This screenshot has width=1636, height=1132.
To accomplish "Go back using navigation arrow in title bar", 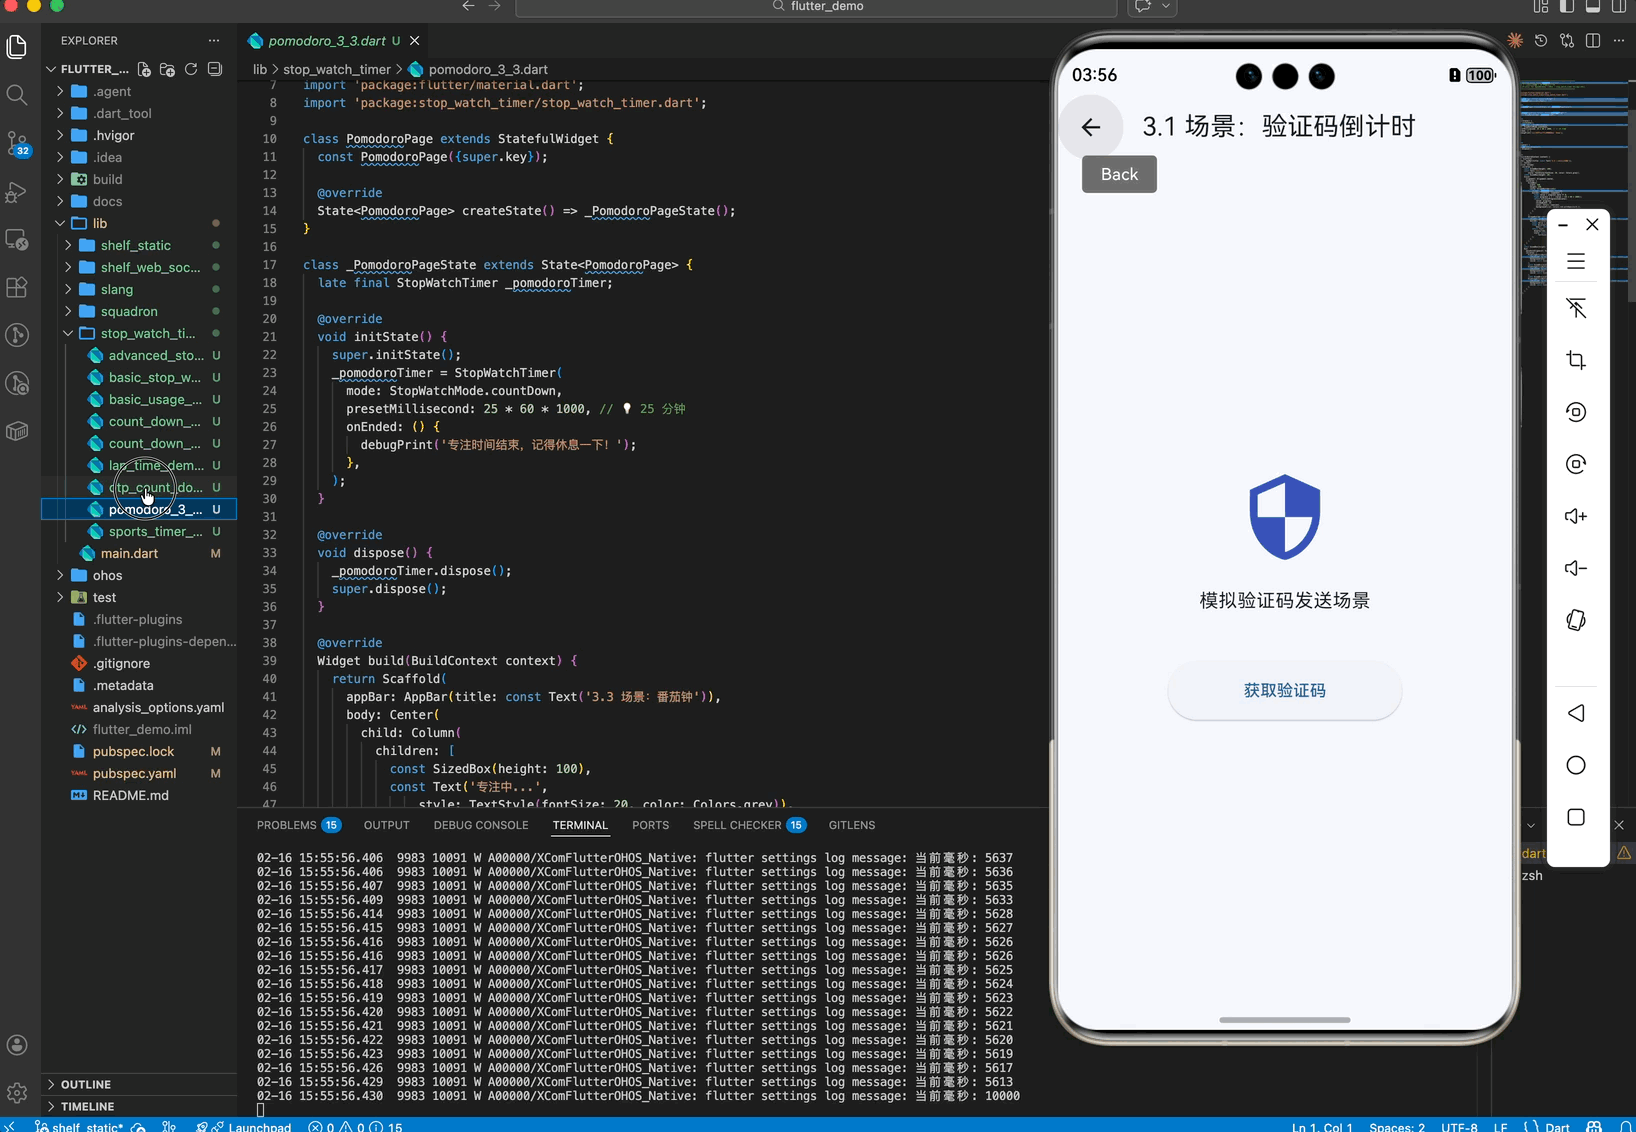I will click(468, 6).
